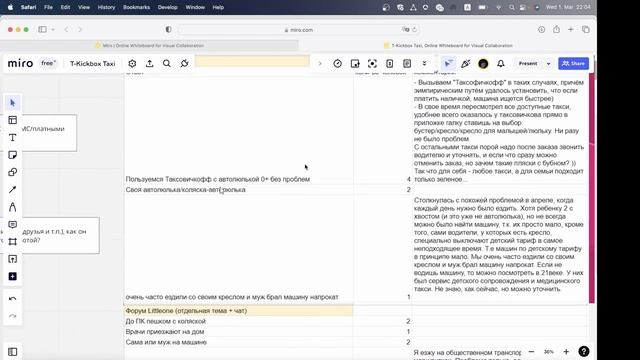
Task: Open the History menu
Action: pos(106,7)
